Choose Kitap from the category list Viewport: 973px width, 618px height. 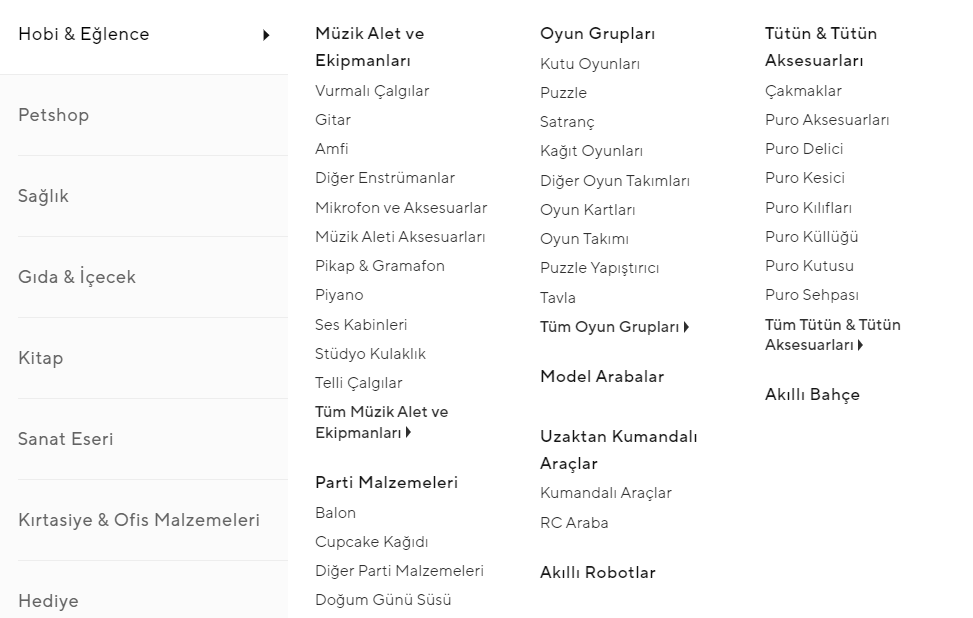(41, 358)
